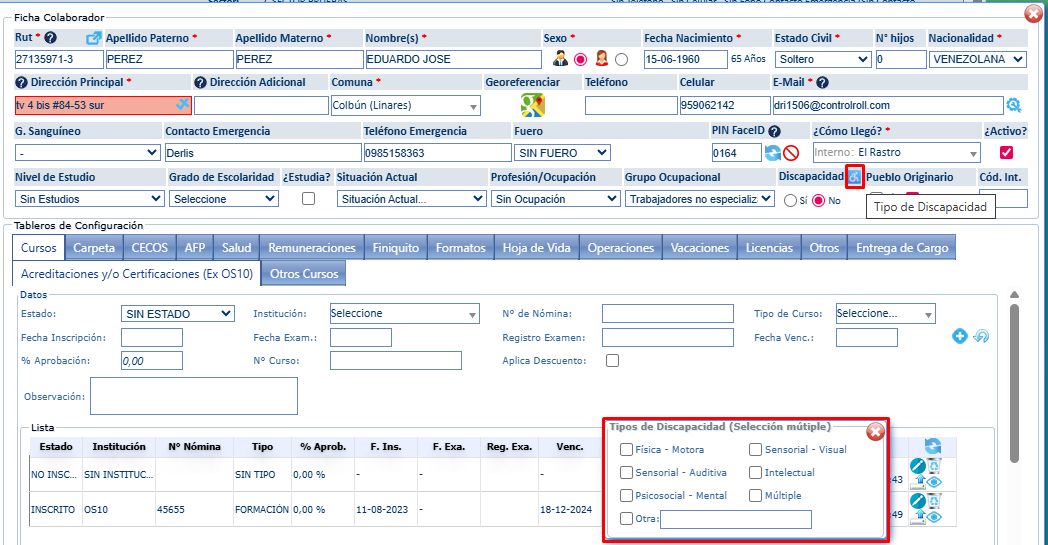1048x545 pixels.
Task: Click the help icon next to Dirección Adicional
Action: [x=200, y=82]
